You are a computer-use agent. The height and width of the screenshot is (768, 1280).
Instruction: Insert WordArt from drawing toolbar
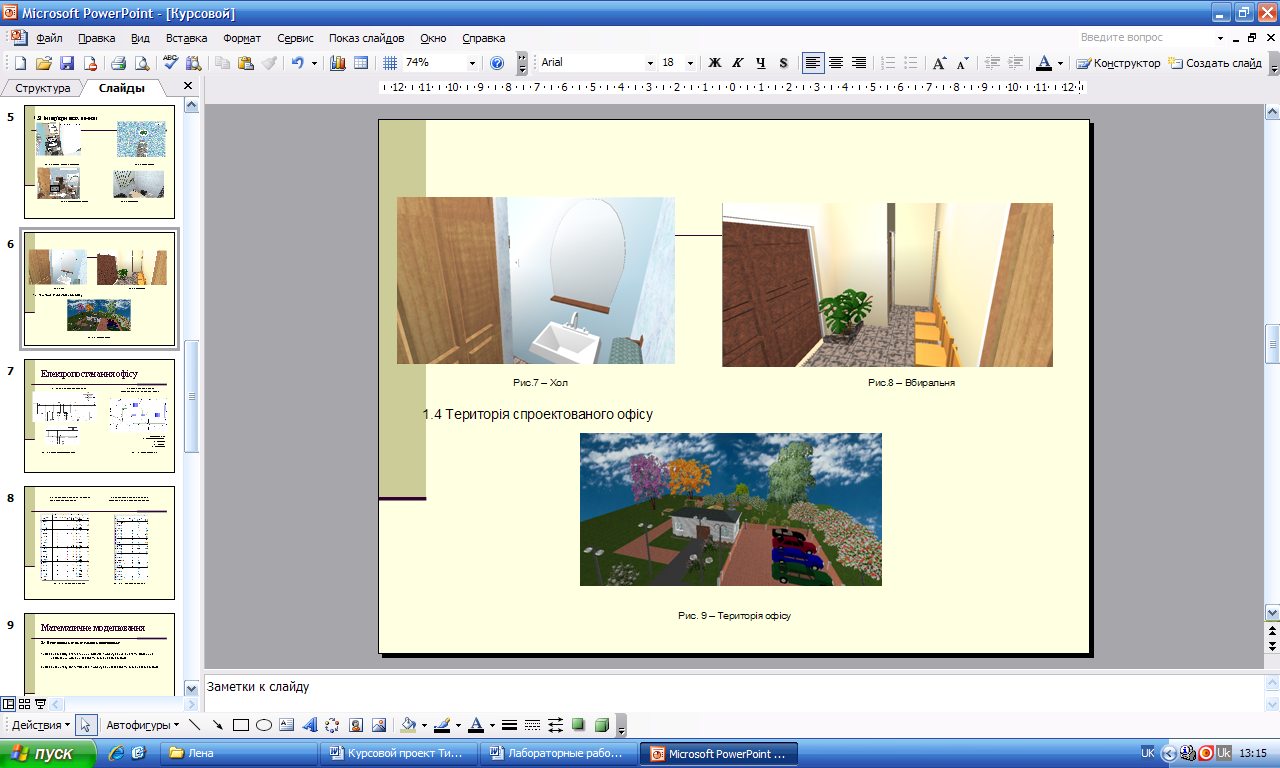click(309, 725)
